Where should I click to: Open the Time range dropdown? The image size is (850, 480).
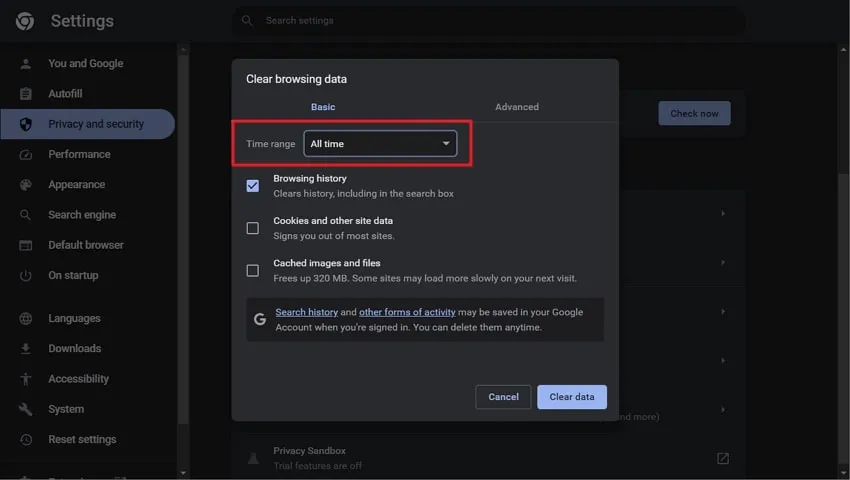(x=380, y=144)
